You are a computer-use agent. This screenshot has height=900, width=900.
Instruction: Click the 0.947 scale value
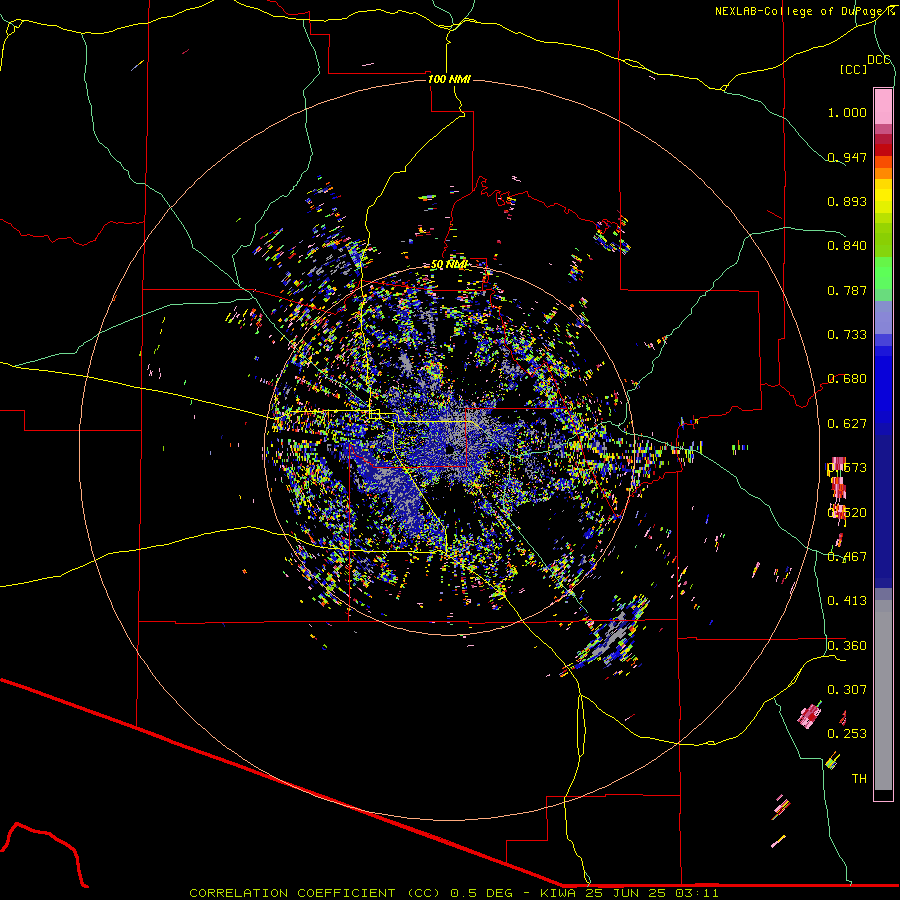coord(847,157)
